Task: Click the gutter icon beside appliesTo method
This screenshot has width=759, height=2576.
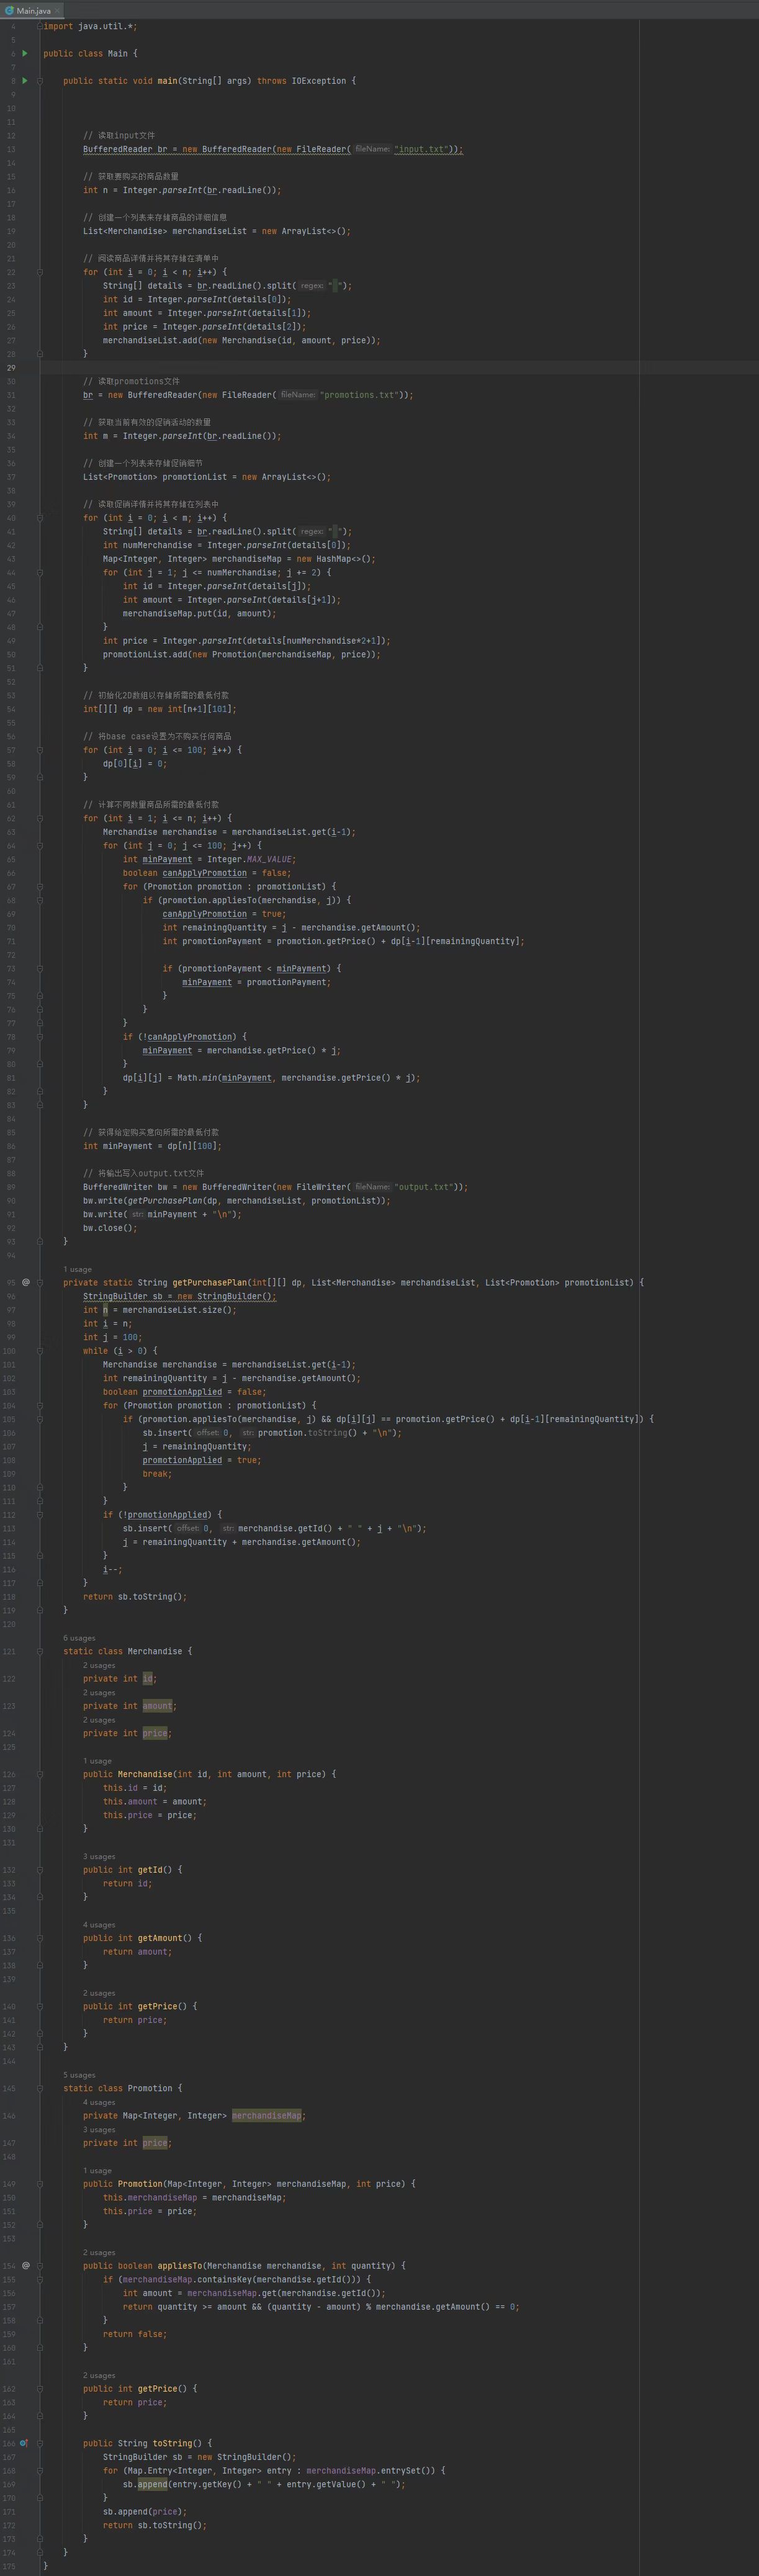Action: [26, 2265]
